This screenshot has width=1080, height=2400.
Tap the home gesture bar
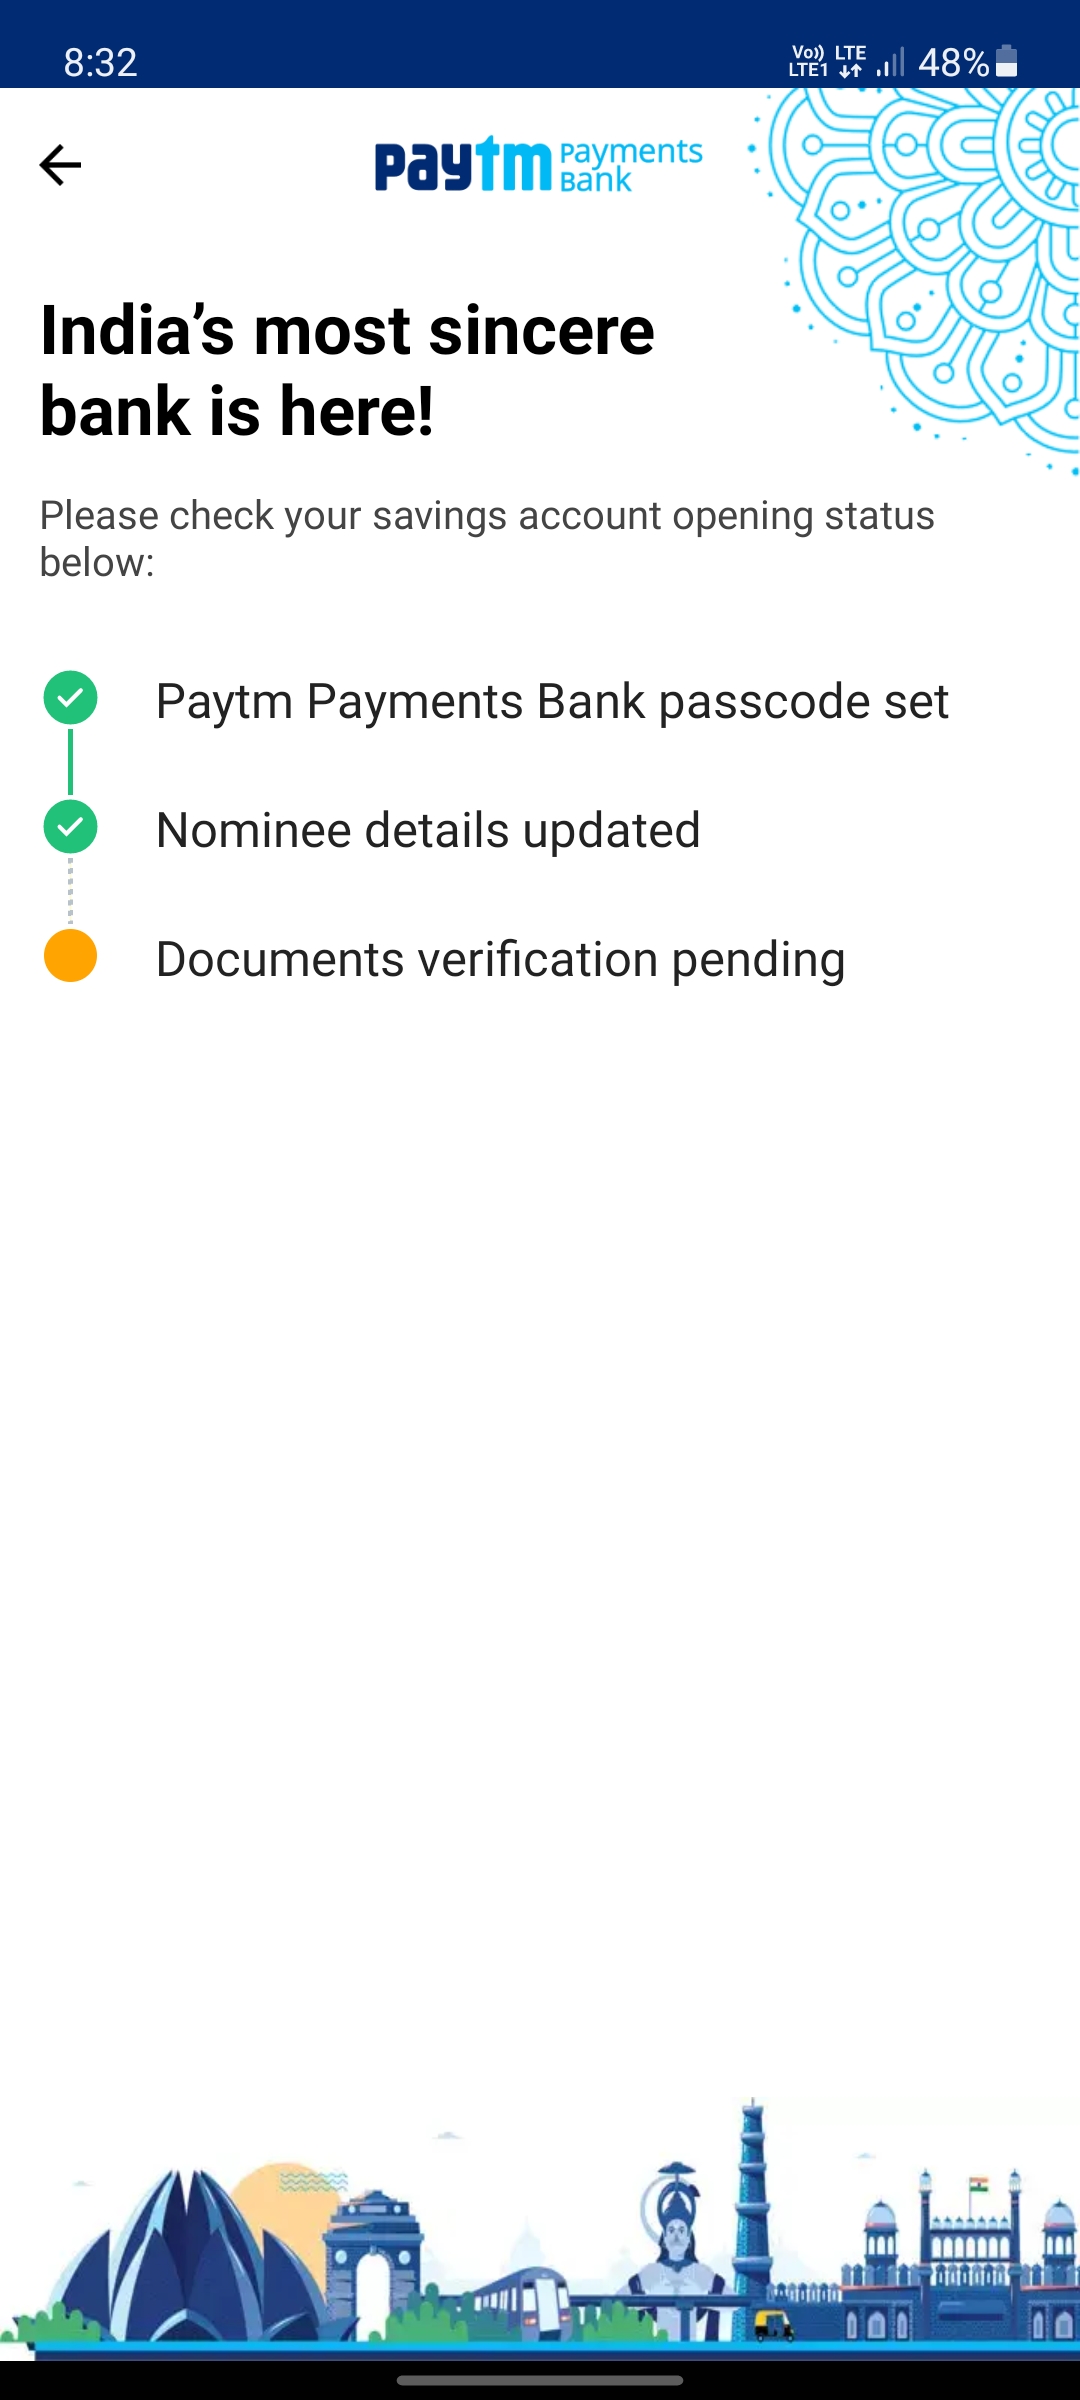point(540,2381)
